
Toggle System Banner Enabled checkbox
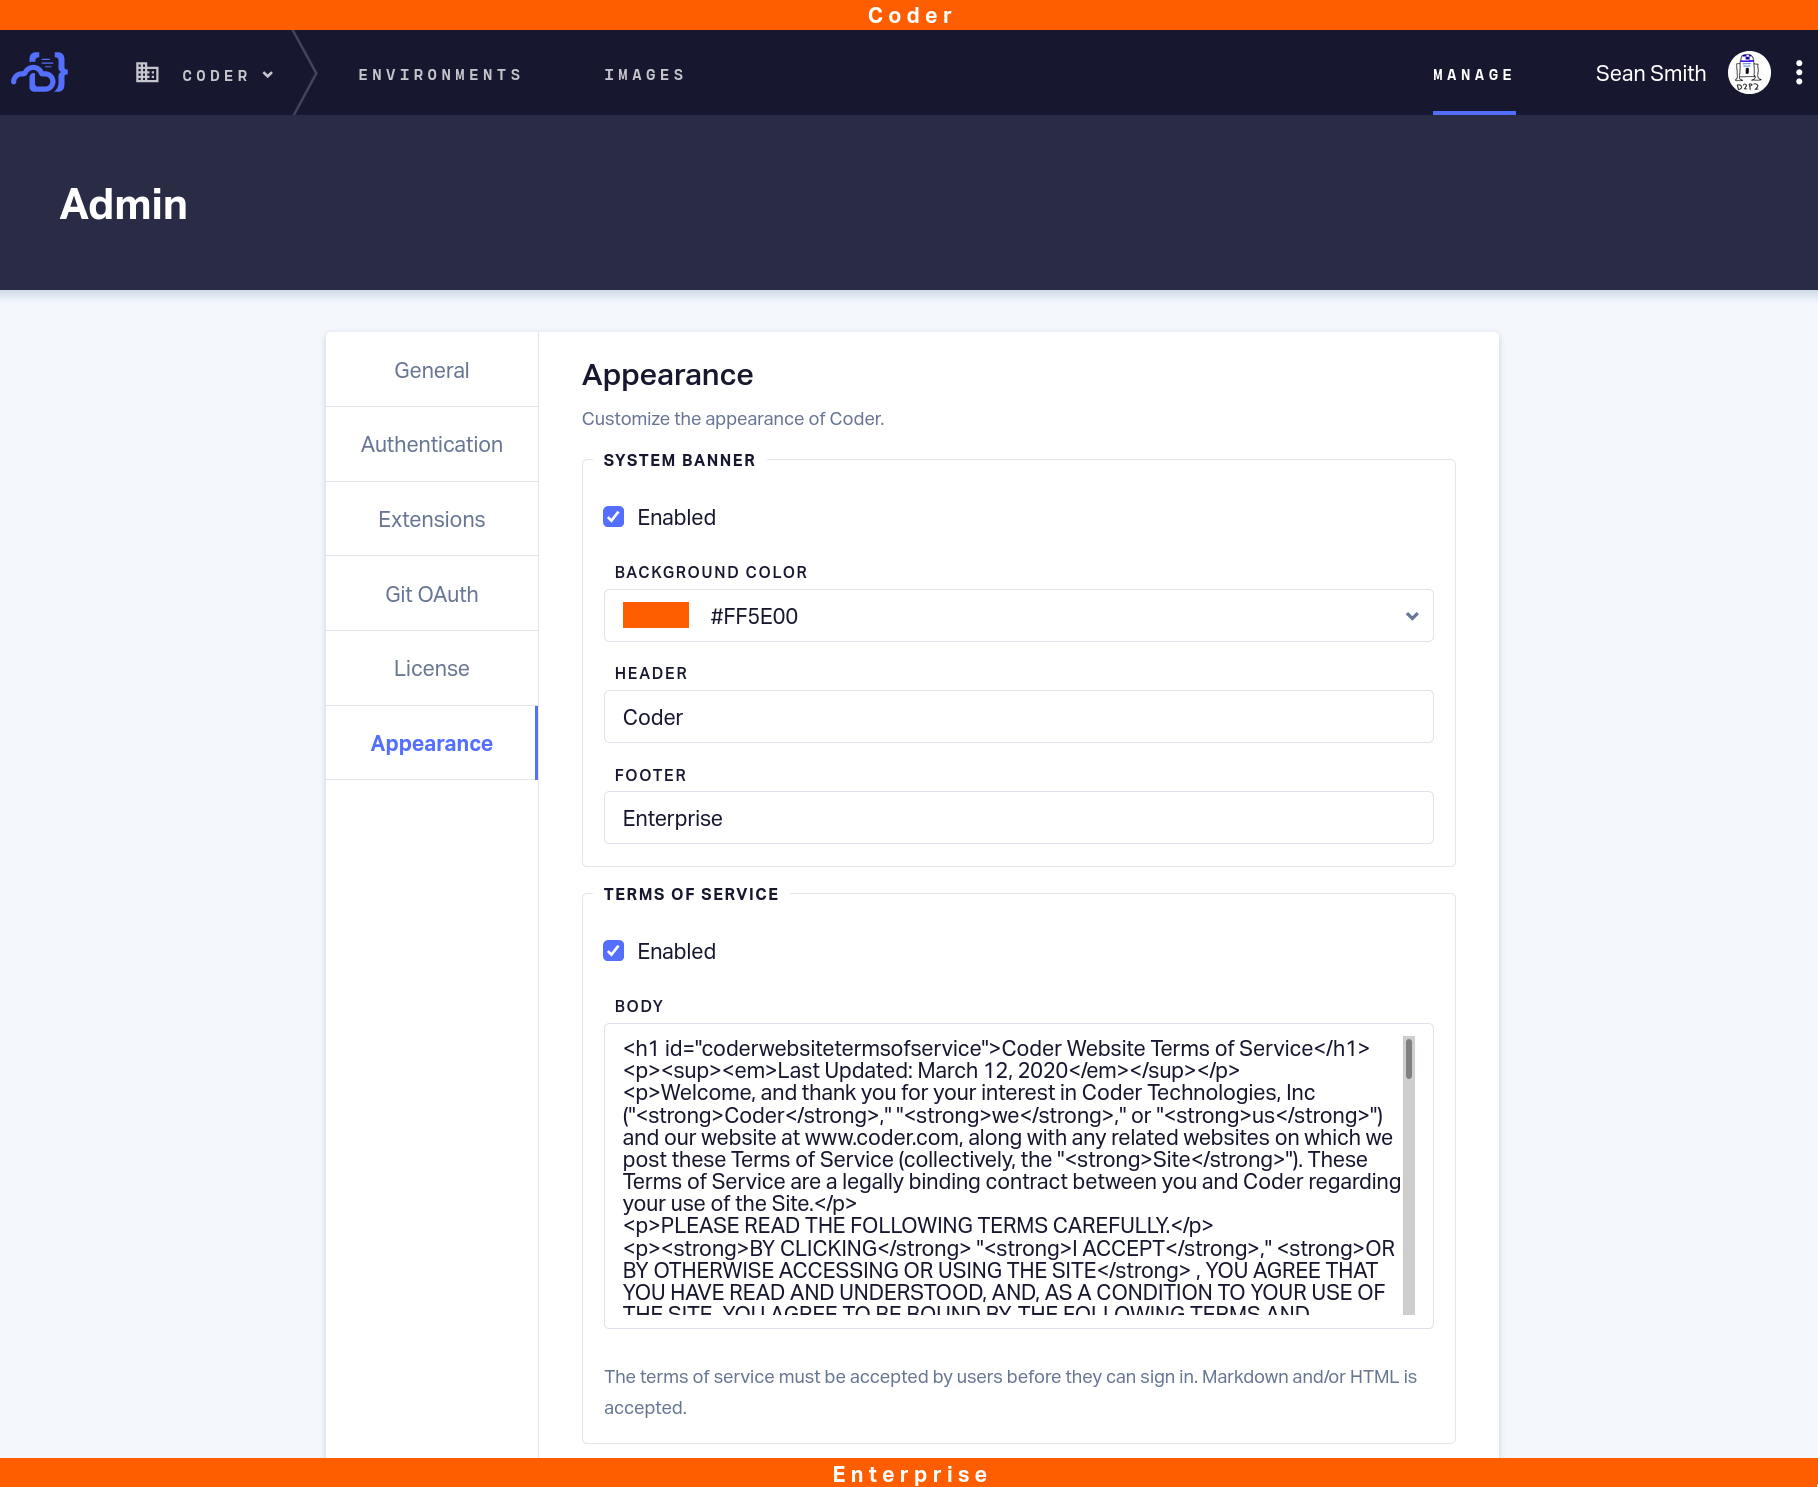[614, 517]
